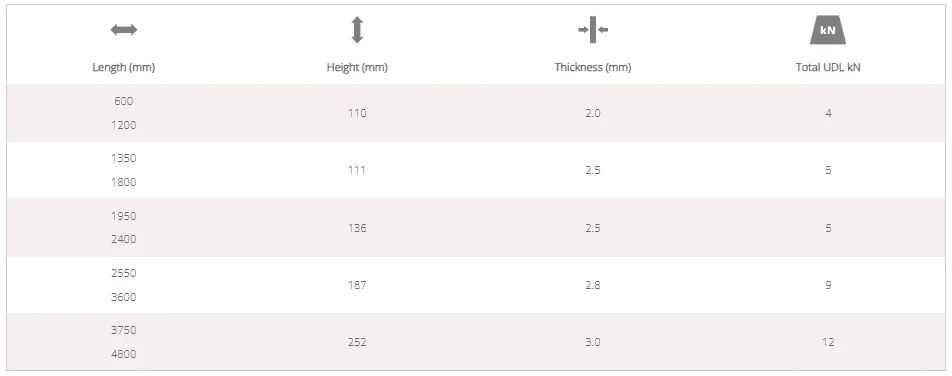Screen dimensions: 952x376
Task: Click the 1200 length value
Action: [x=124, y=125]
